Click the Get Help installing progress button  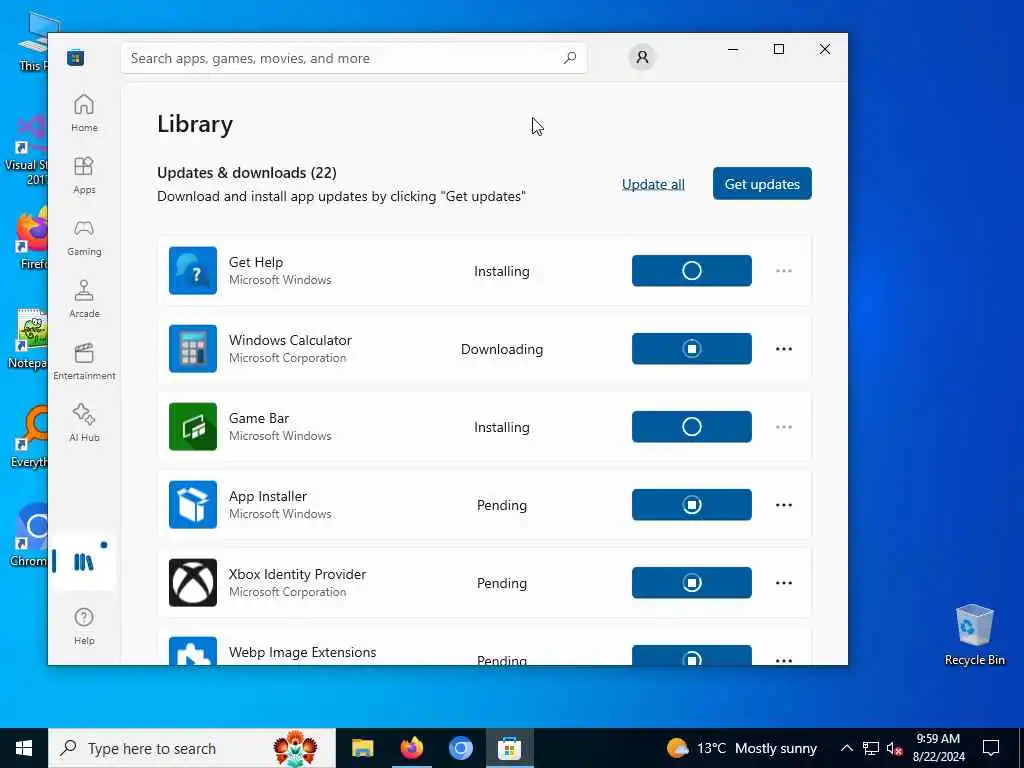click(692, 270)
